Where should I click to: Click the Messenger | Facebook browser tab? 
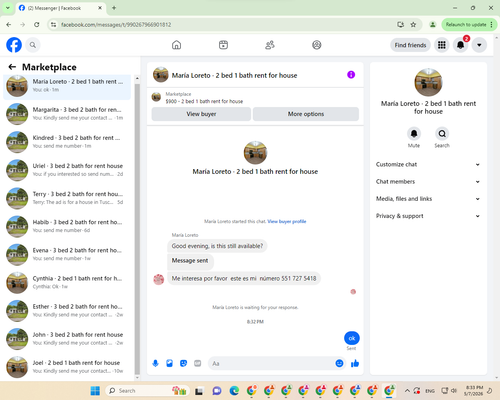[x=60, y=8]
